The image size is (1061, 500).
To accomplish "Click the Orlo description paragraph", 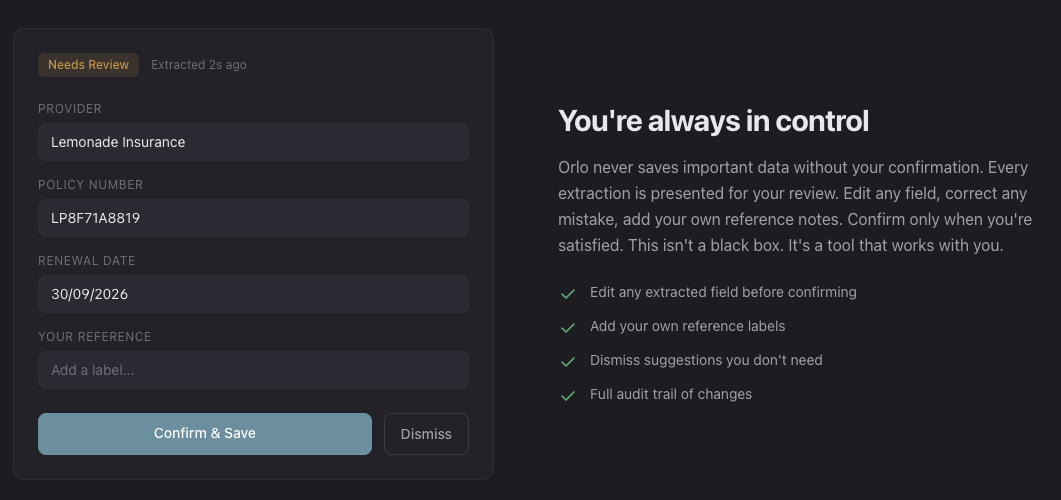I will click(794, 206).
